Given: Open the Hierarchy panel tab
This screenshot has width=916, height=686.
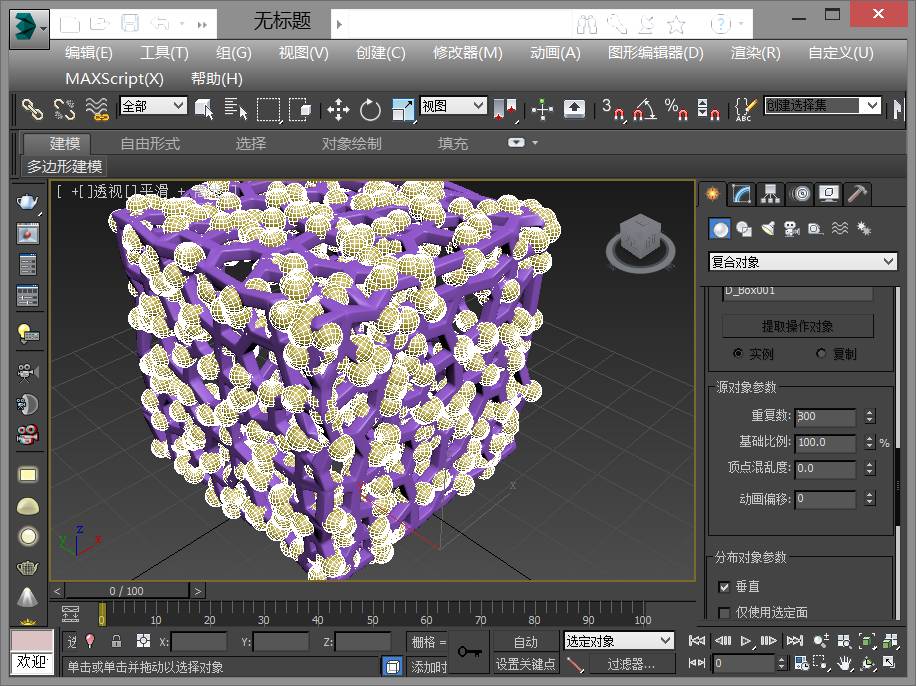Looking at the screenshot, I should click(771, 194).
